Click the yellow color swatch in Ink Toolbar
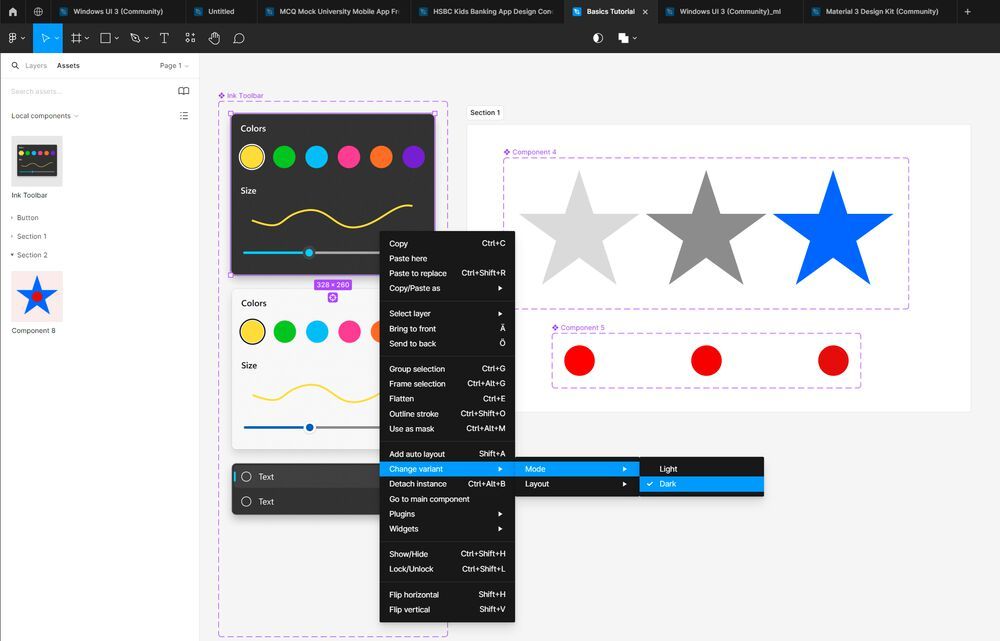This screenshot has width=1000, height=641. [252, 157]
